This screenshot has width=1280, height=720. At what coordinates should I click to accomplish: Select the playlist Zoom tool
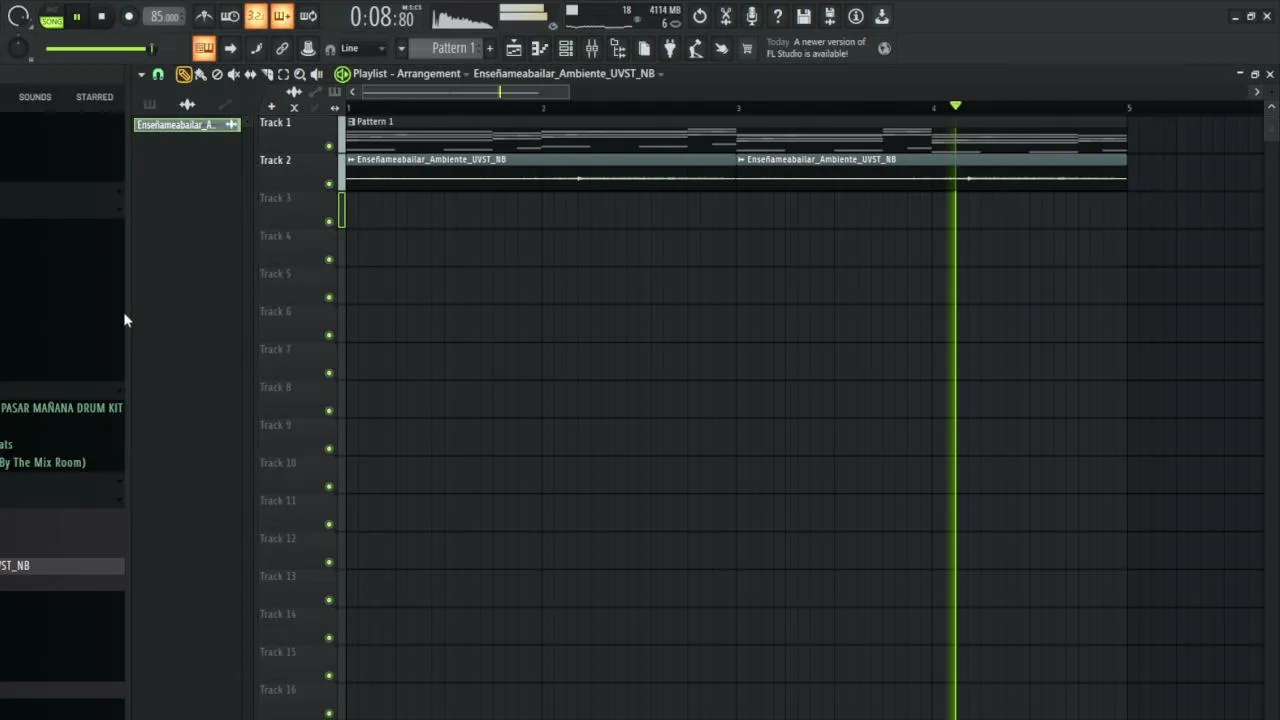[300, 74]
